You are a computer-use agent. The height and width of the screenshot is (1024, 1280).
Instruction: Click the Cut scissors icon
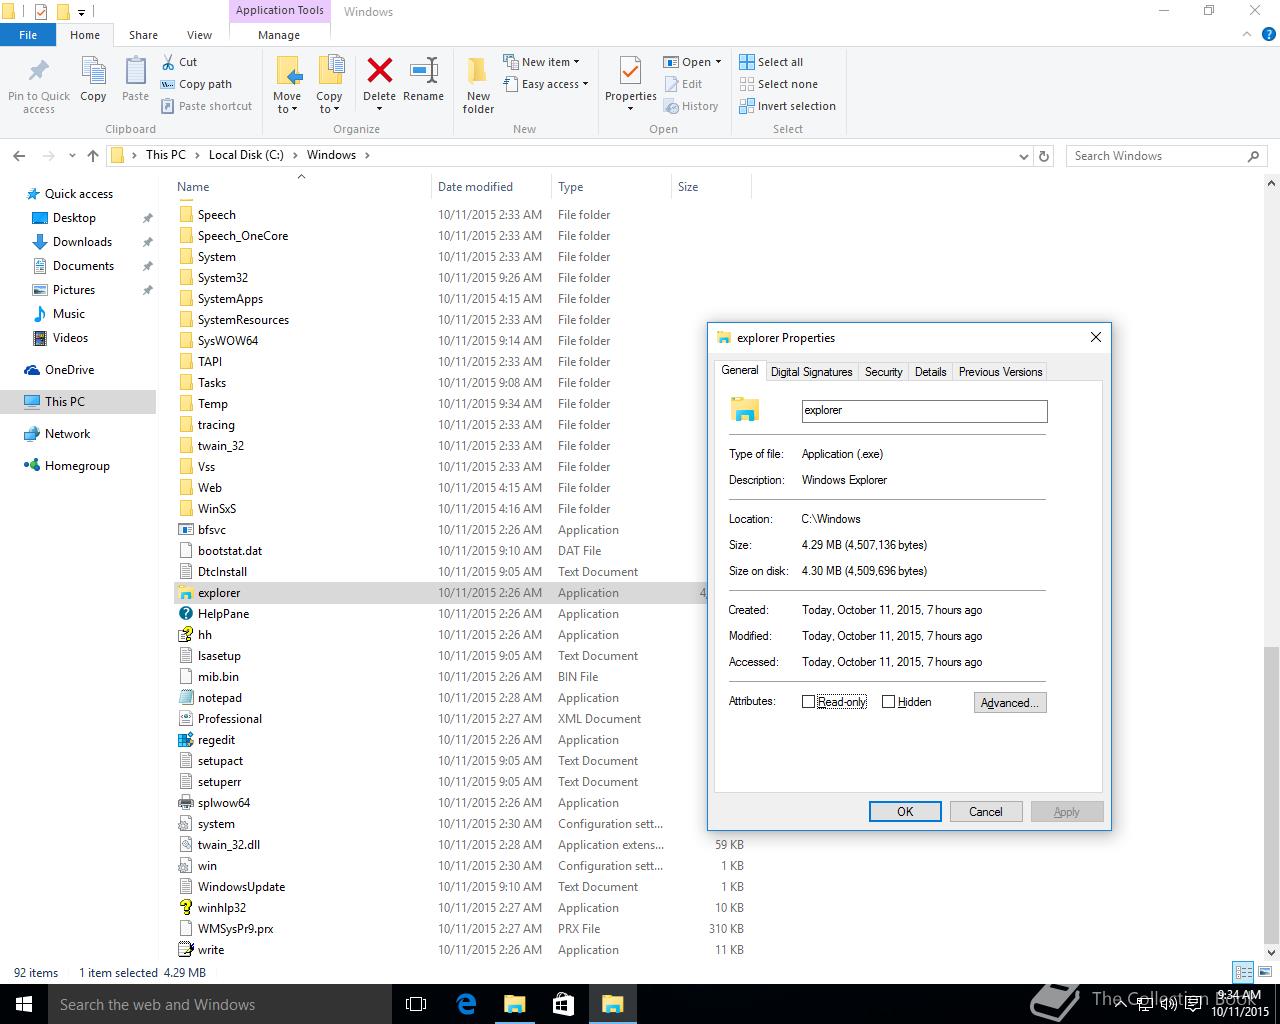(167, 62)
